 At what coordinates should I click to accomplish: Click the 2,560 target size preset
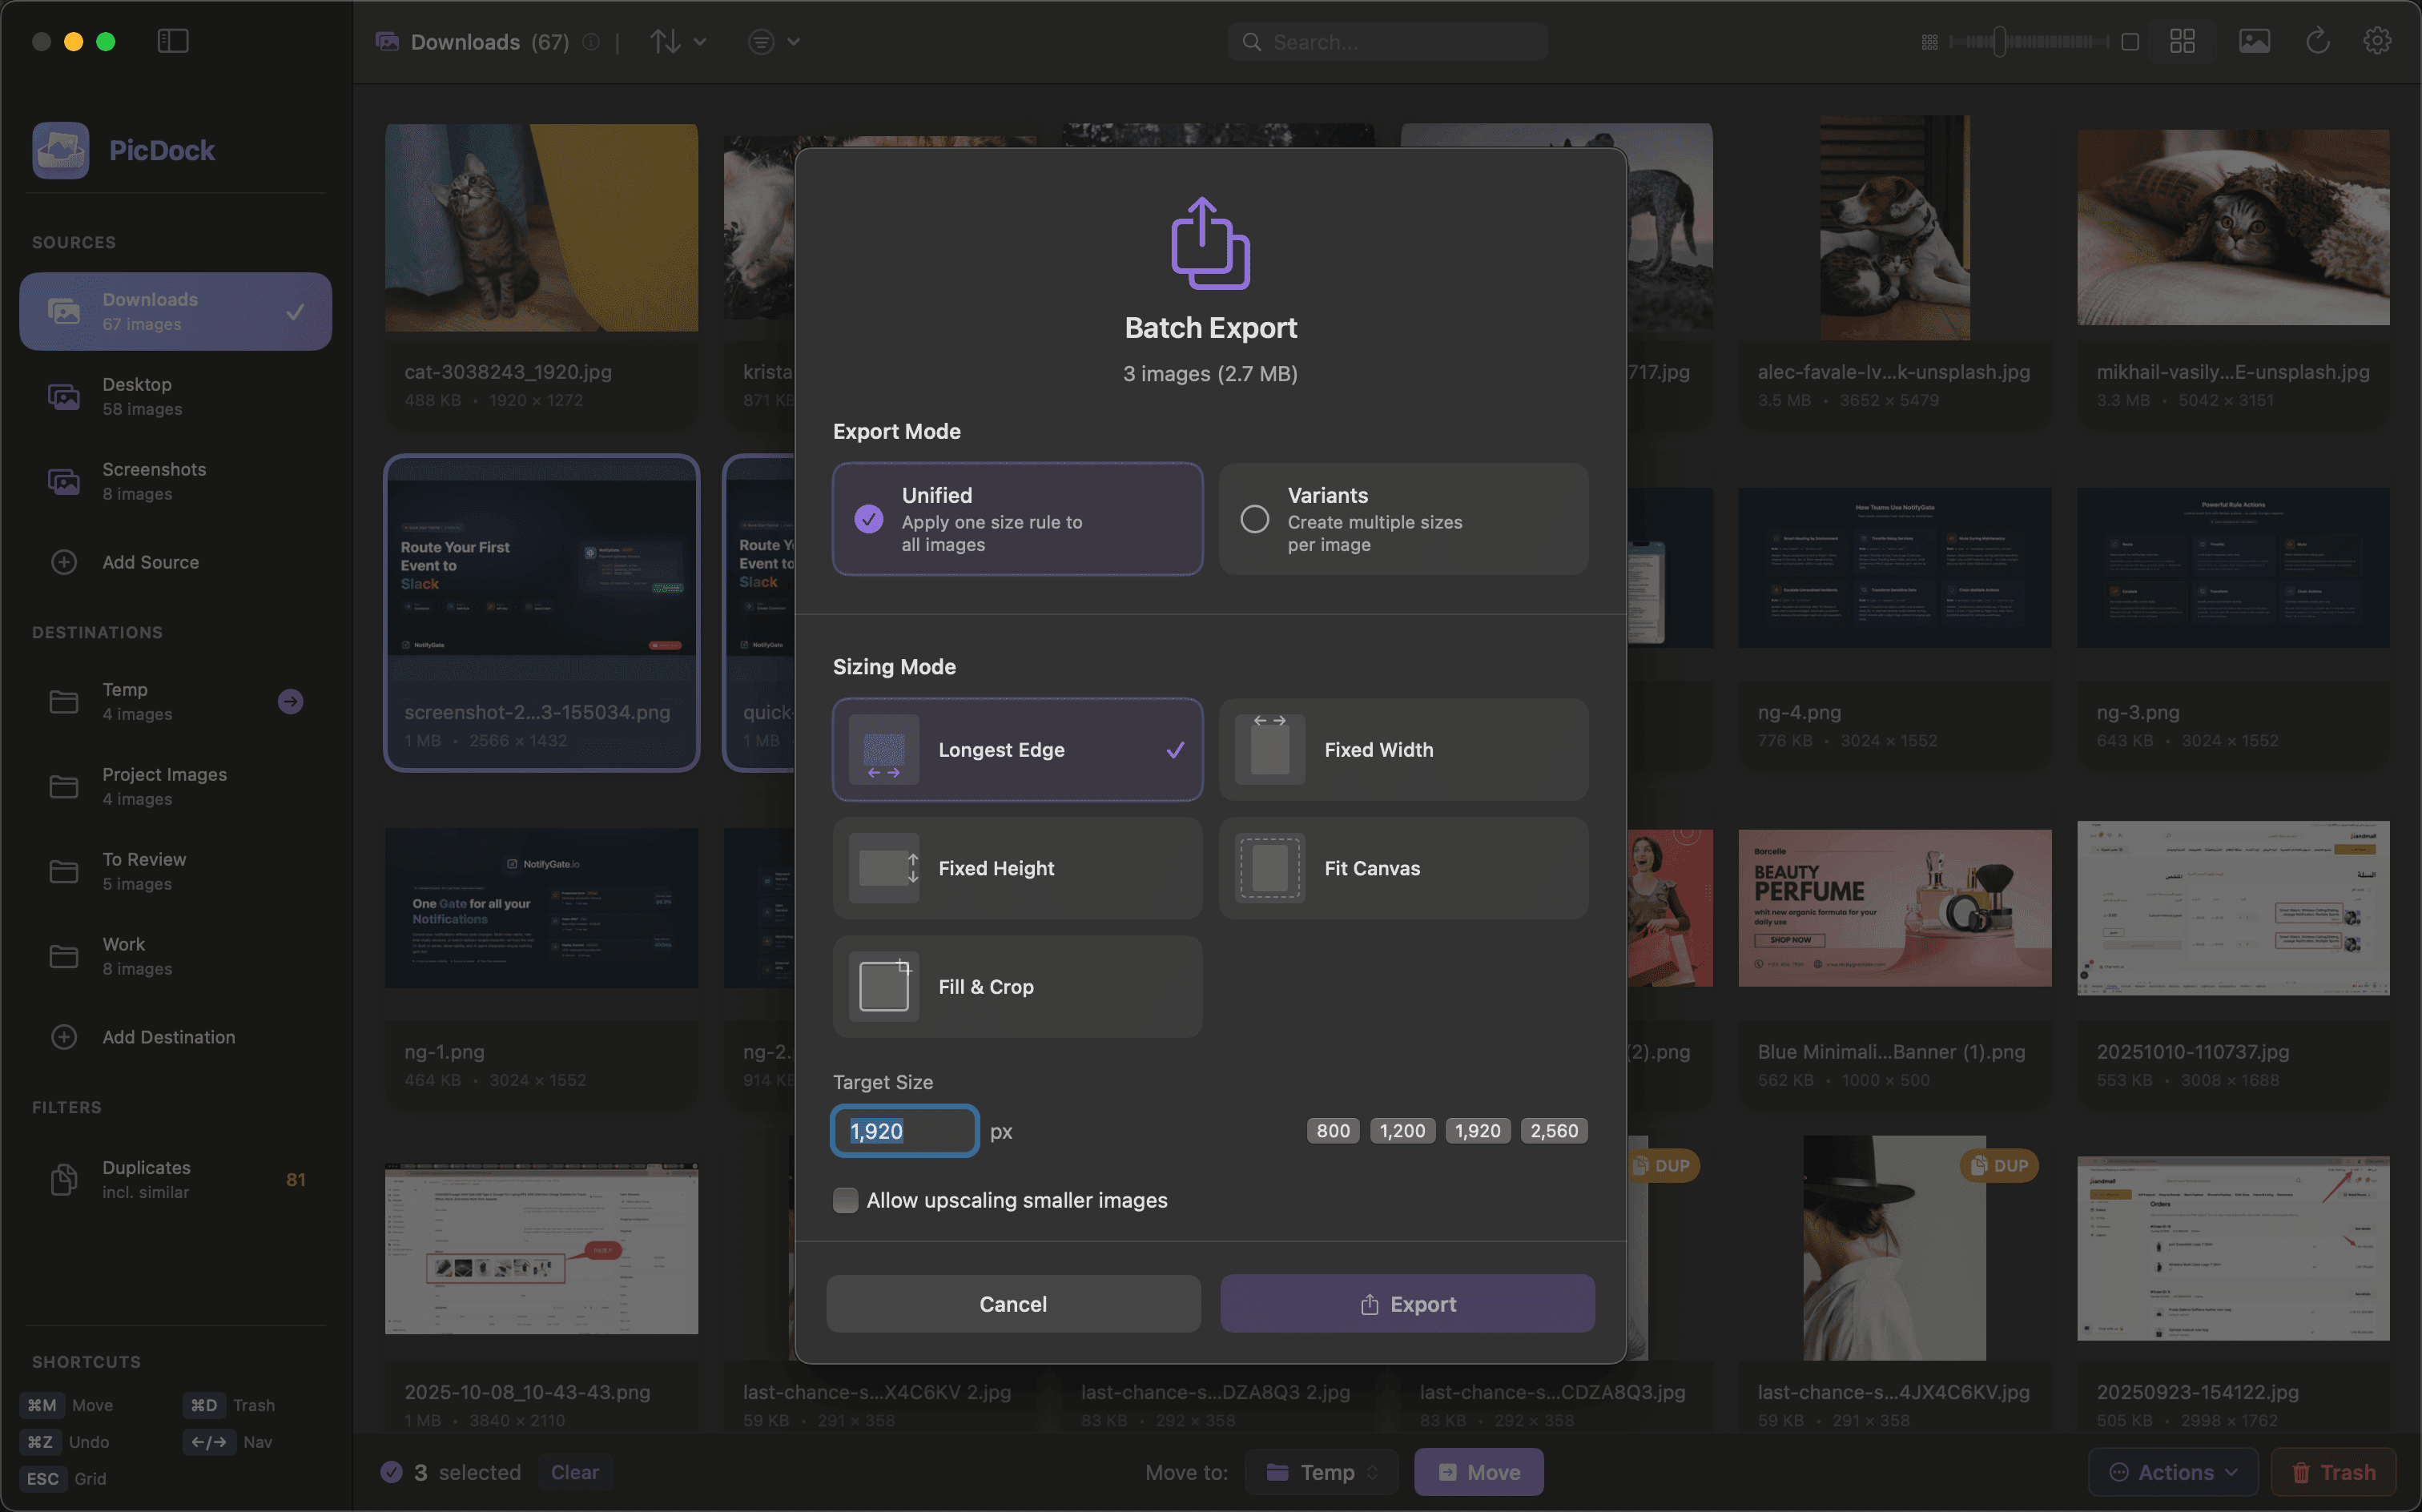1554,1130
